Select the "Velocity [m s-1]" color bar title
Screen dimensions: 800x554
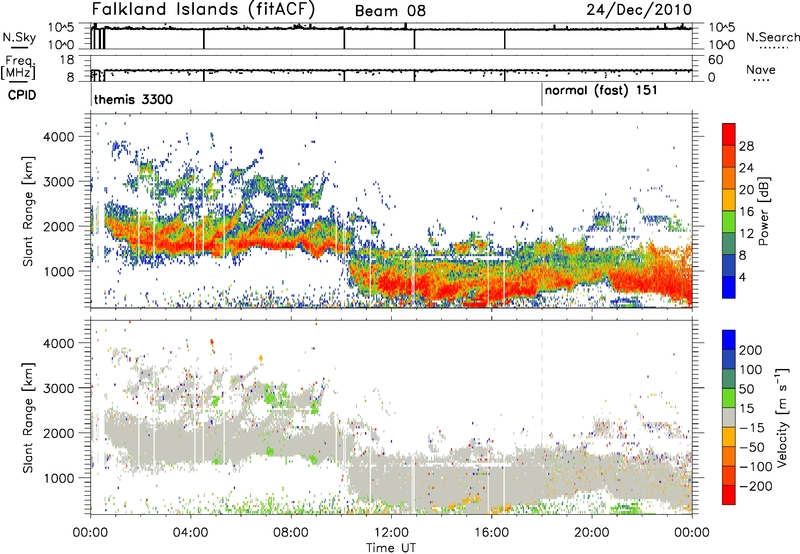(x=782, y=417)
